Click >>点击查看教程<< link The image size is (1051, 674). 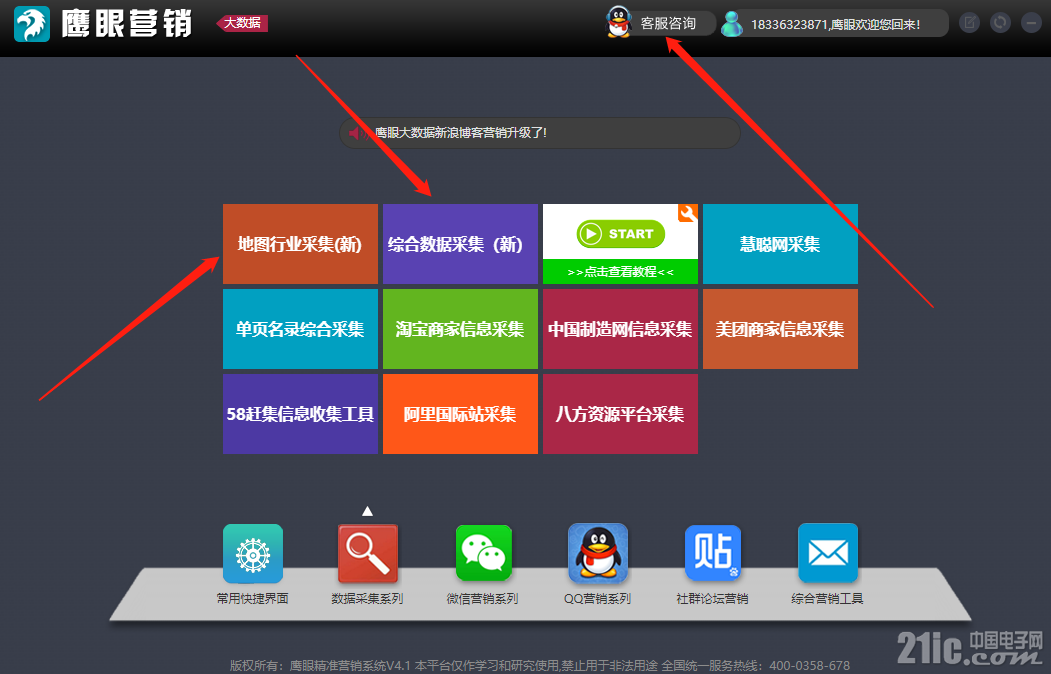(621, 272)
